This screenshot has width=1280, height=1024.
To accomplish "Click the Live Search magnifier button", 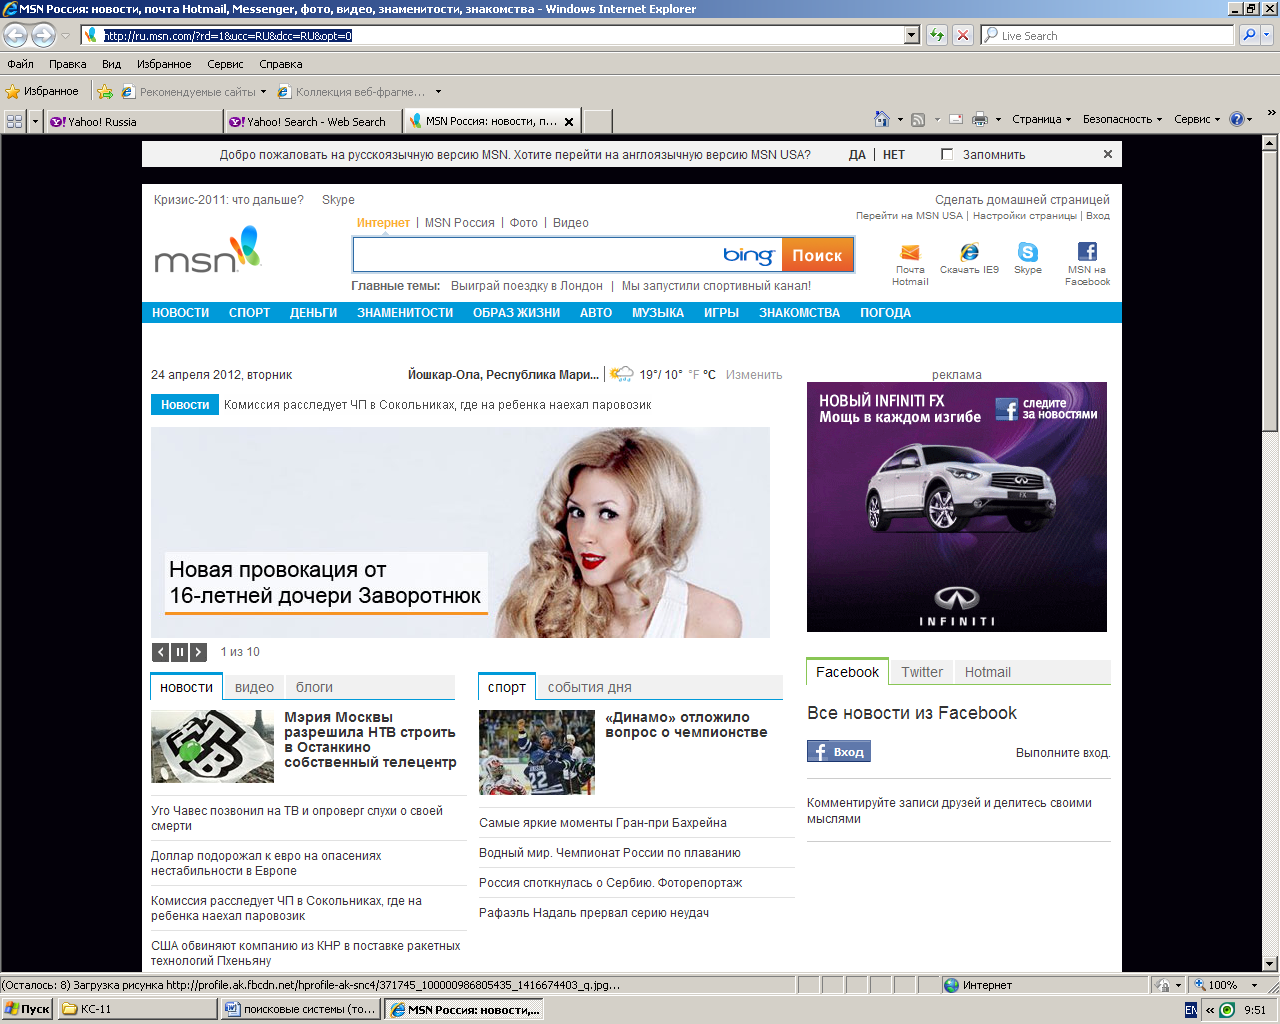I will tap(1249, 35).
